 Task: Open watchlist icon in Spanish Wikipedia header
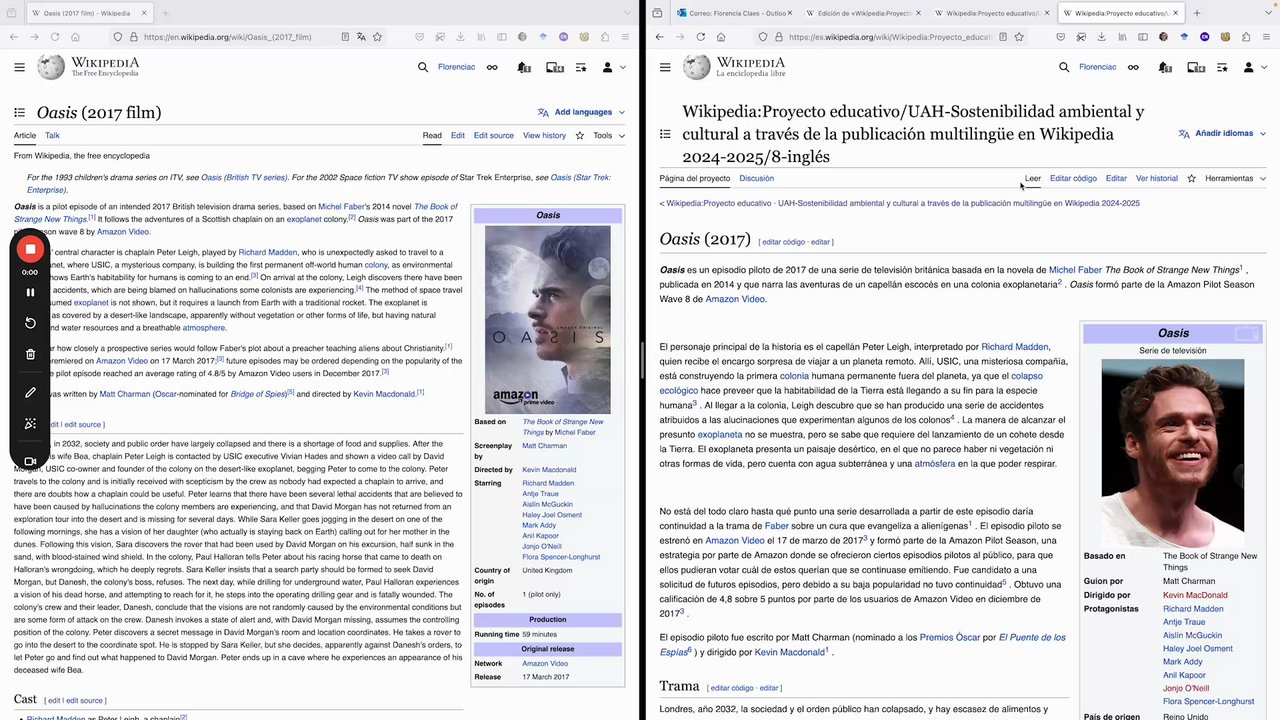pos(1222,67)
